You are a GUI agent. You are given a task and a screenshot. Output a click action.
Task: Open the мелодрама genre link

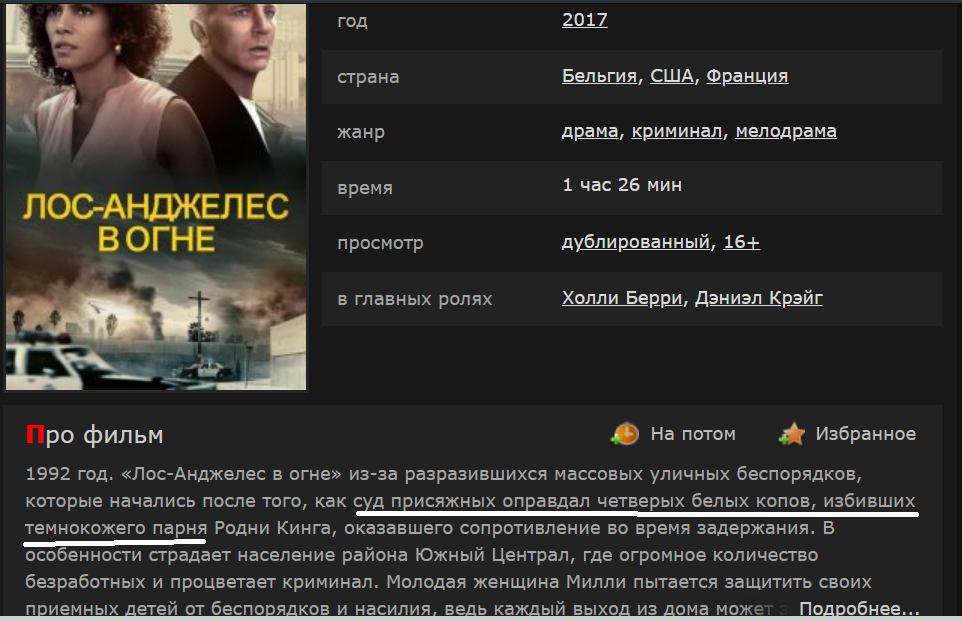(x=786, y=131)
